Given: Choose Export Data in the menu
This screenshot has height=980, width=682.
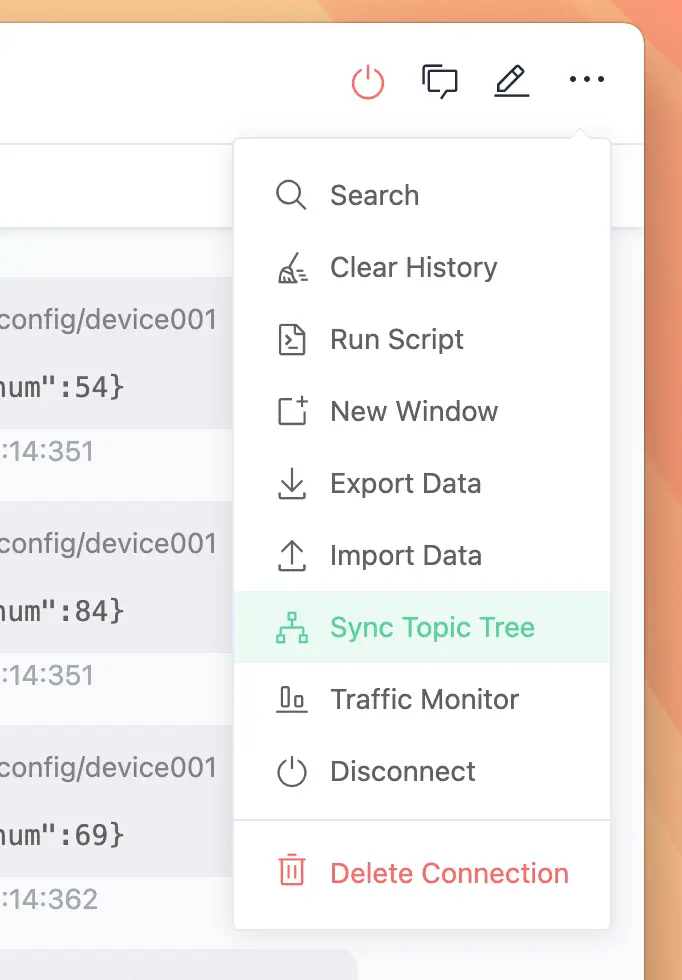Looking at the screenshot, I should tap(405, 483).
